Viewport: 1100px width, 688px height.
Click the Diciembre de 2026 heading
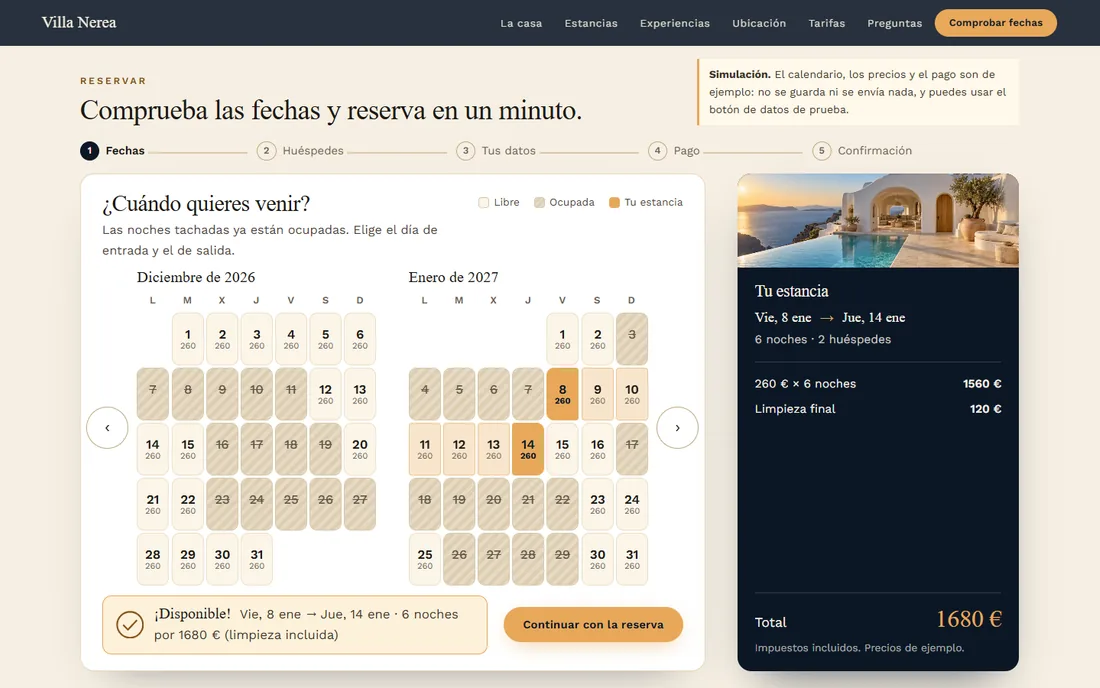coord(196,277)
